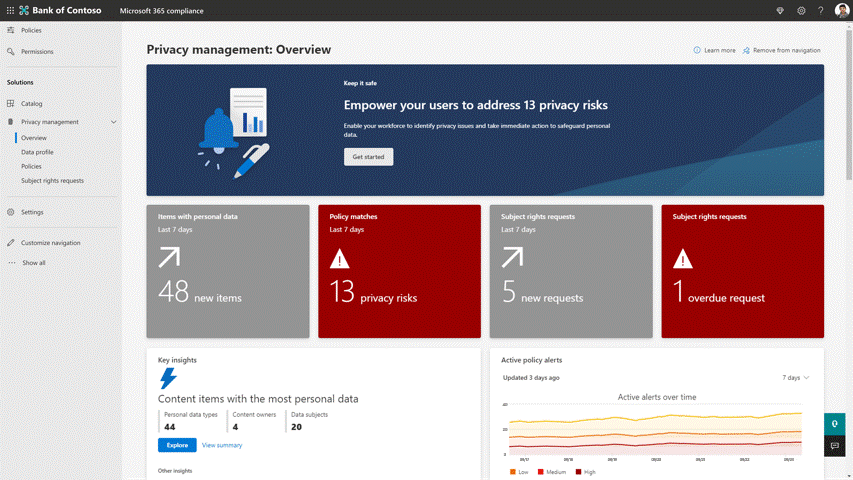Collapse the Privacy management section chevron
Image resolution: width=853 pixels, height=480 pixels.
[x=113, y=122]
